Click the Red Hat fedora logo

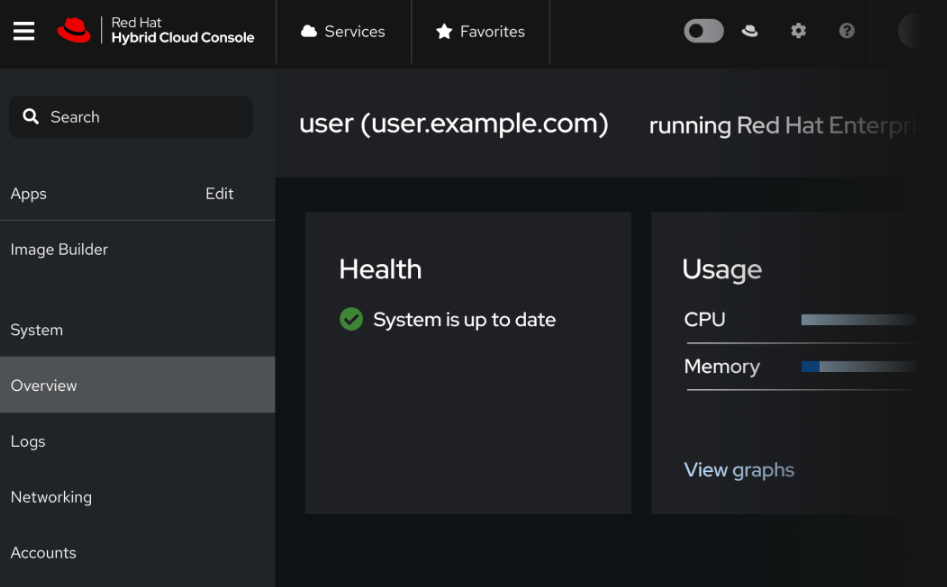pyautogui.click(x=74, y=30)
